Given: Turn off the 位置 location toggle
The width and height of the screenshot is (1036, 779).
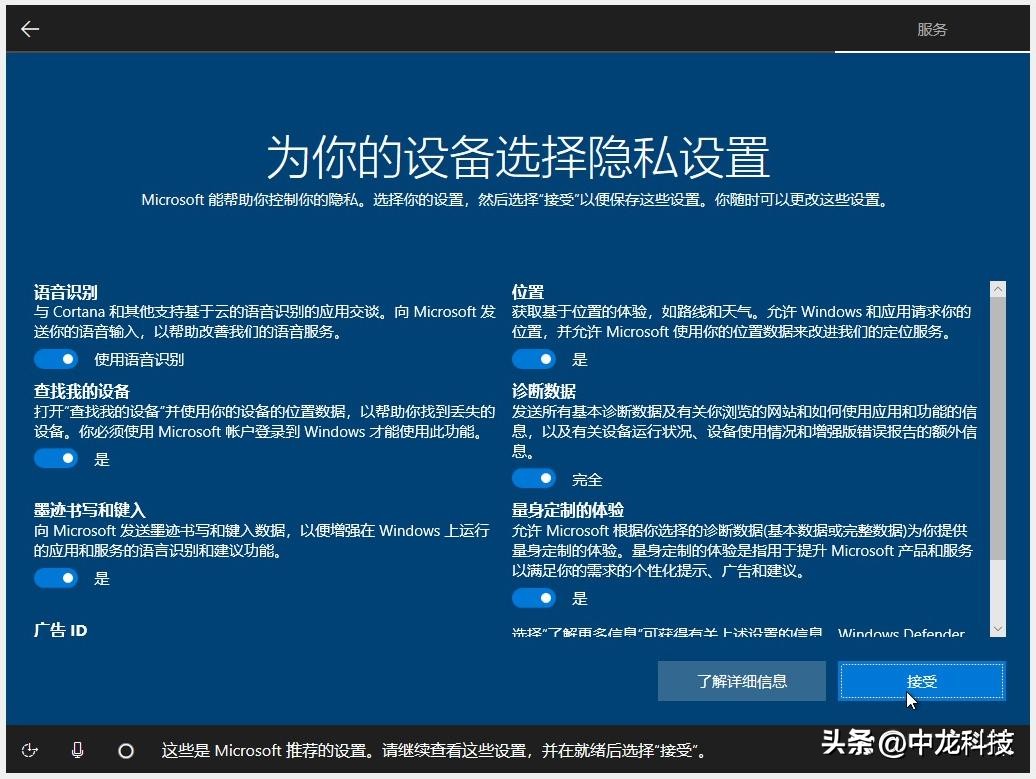Looking at the screenshot, I should [x=533, y=358].
